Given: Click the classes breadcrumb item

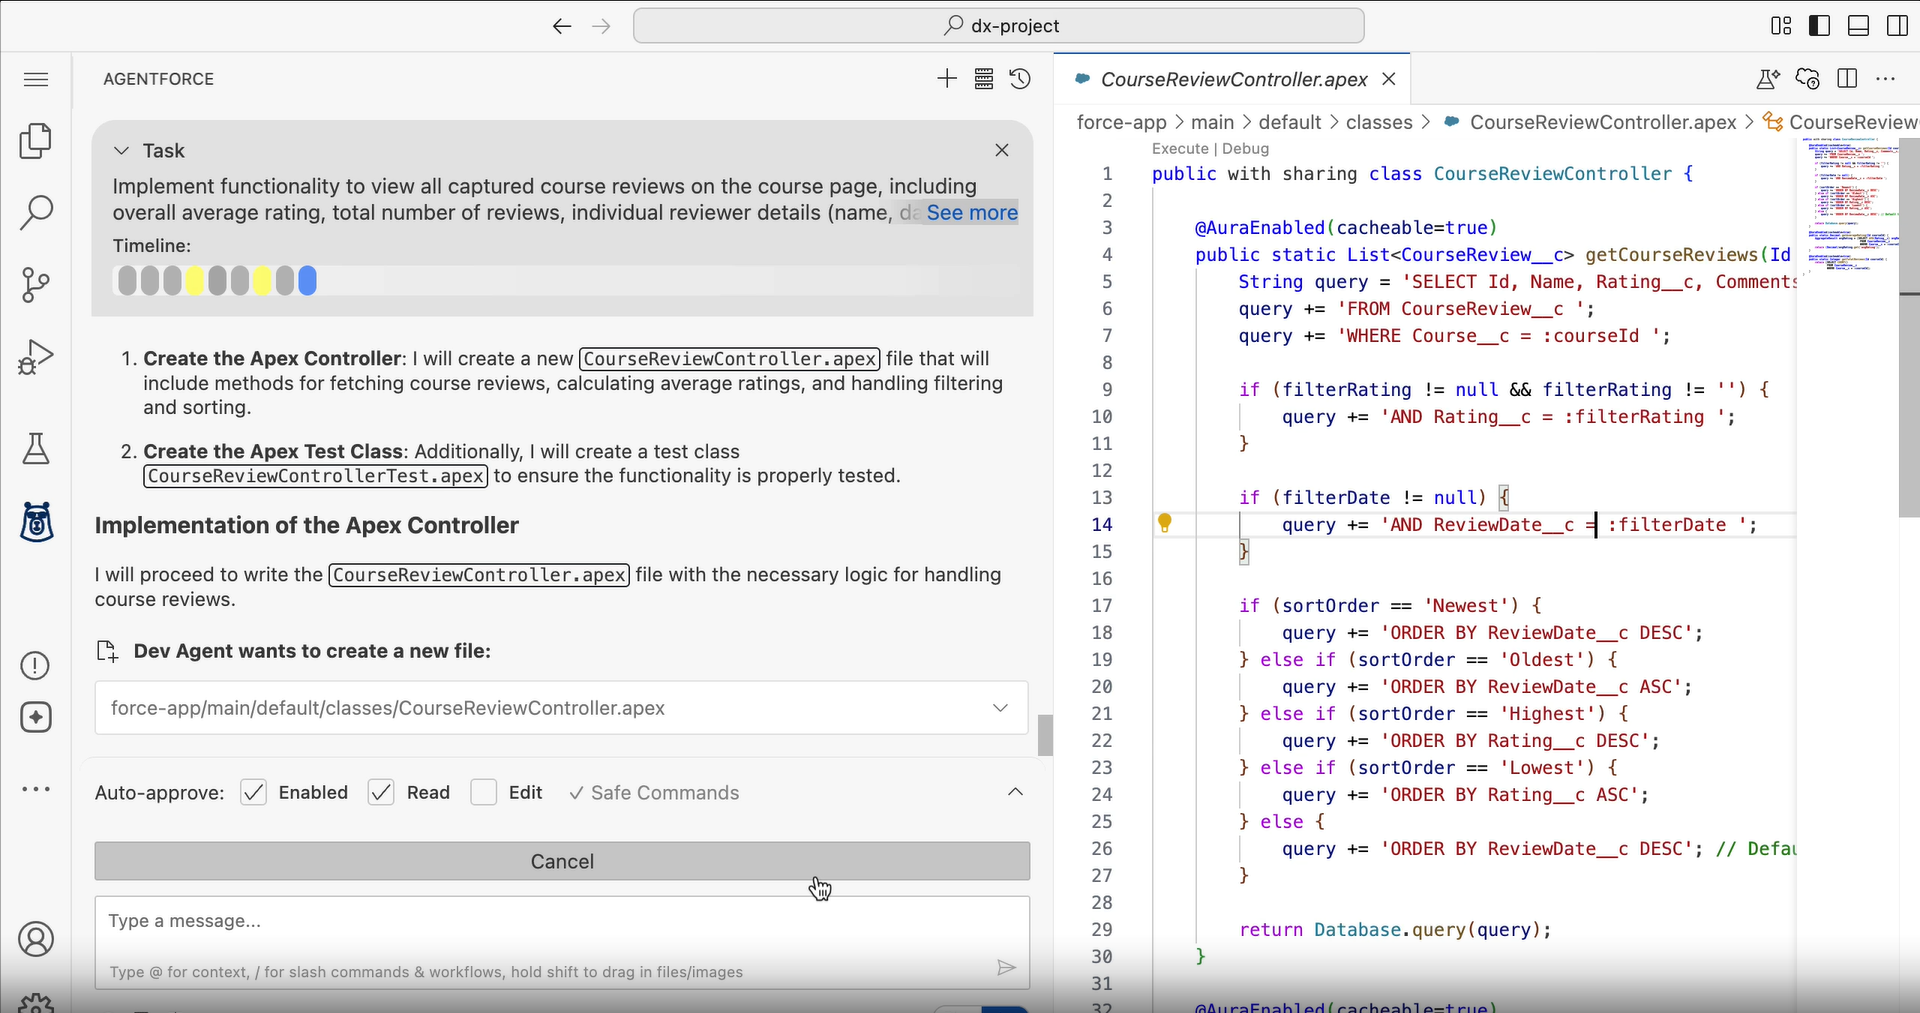Looking at the screenshot, I should click(x=1378, y=122).
